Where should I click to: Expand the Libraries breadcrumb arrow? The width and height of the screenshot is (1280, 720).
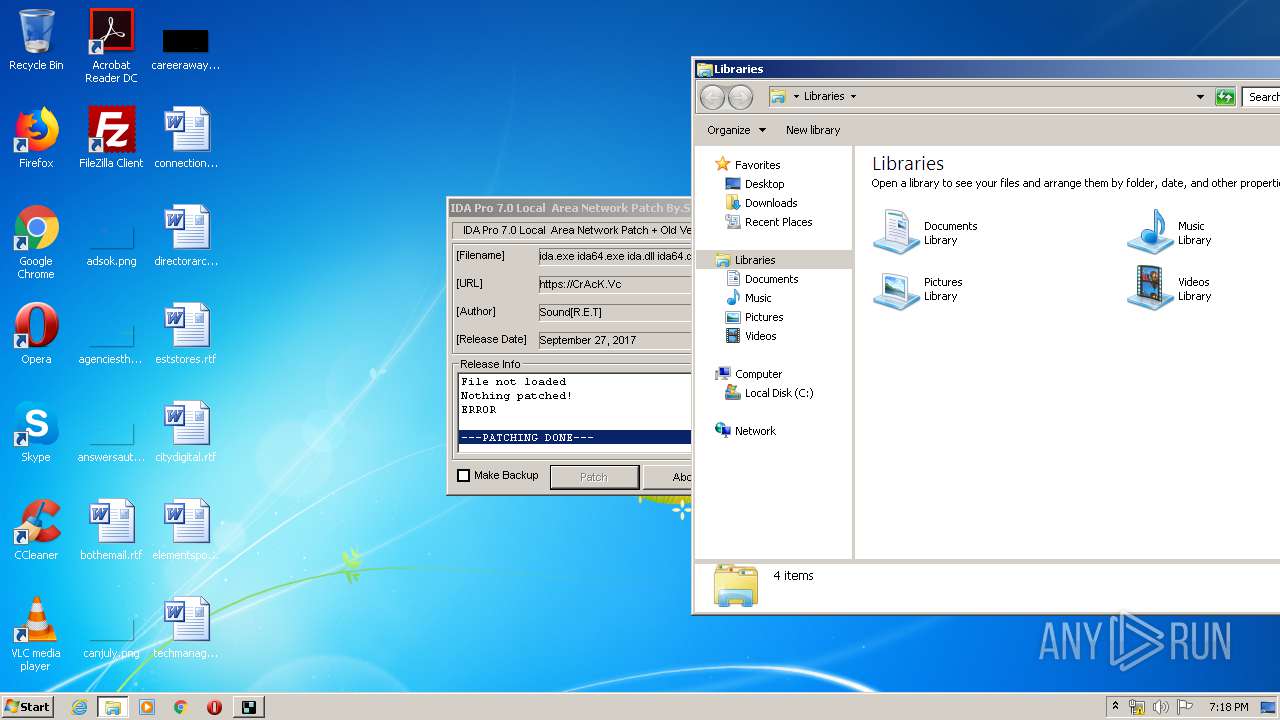tap(853, 97)
